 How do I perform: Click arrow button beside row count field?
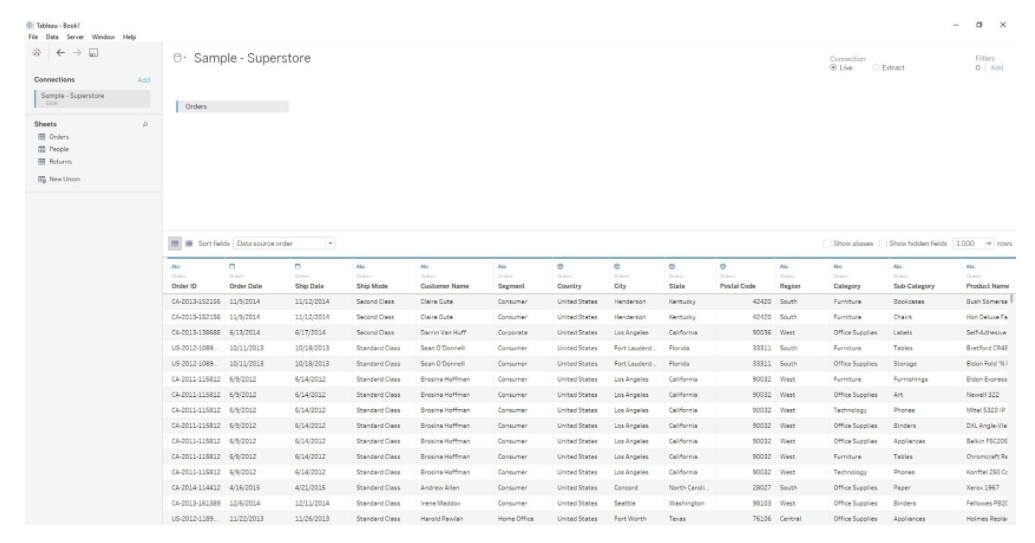coord(989,243)
